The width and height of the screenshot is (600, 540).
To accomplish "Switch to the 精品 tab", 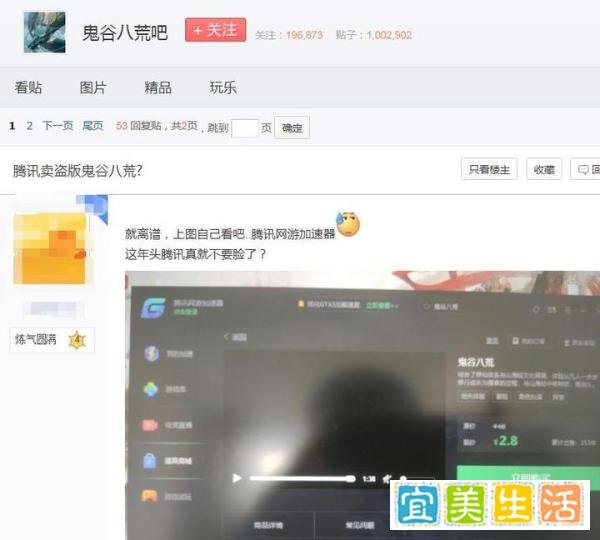I will [158, 88].
